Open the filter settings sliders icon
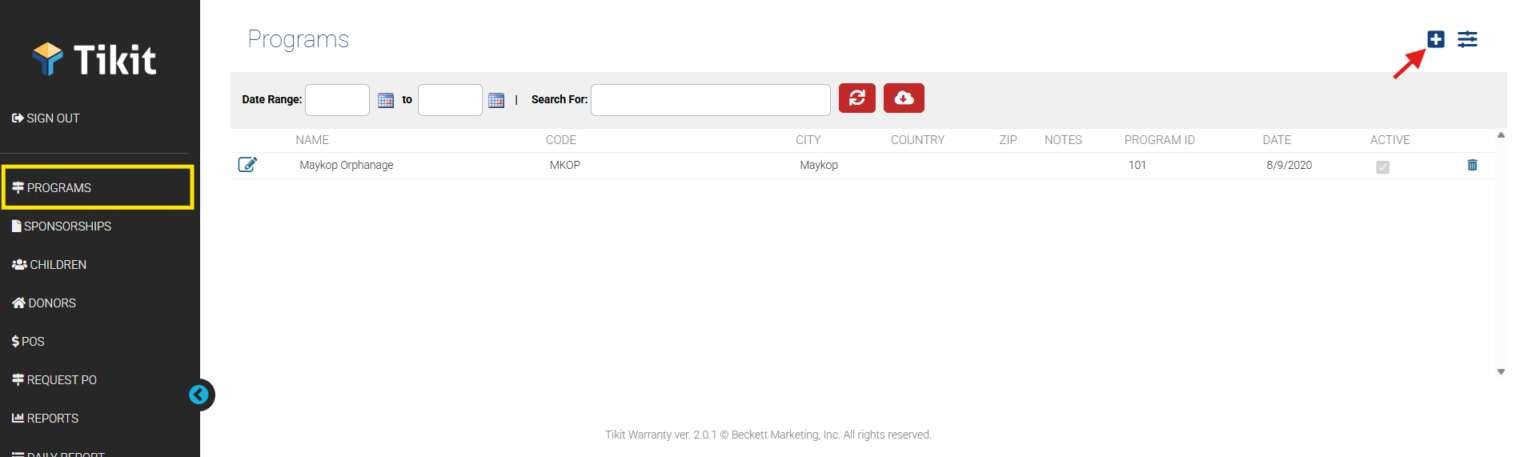This screenshot has height=457, width=1536. (x=1467, y=39)
